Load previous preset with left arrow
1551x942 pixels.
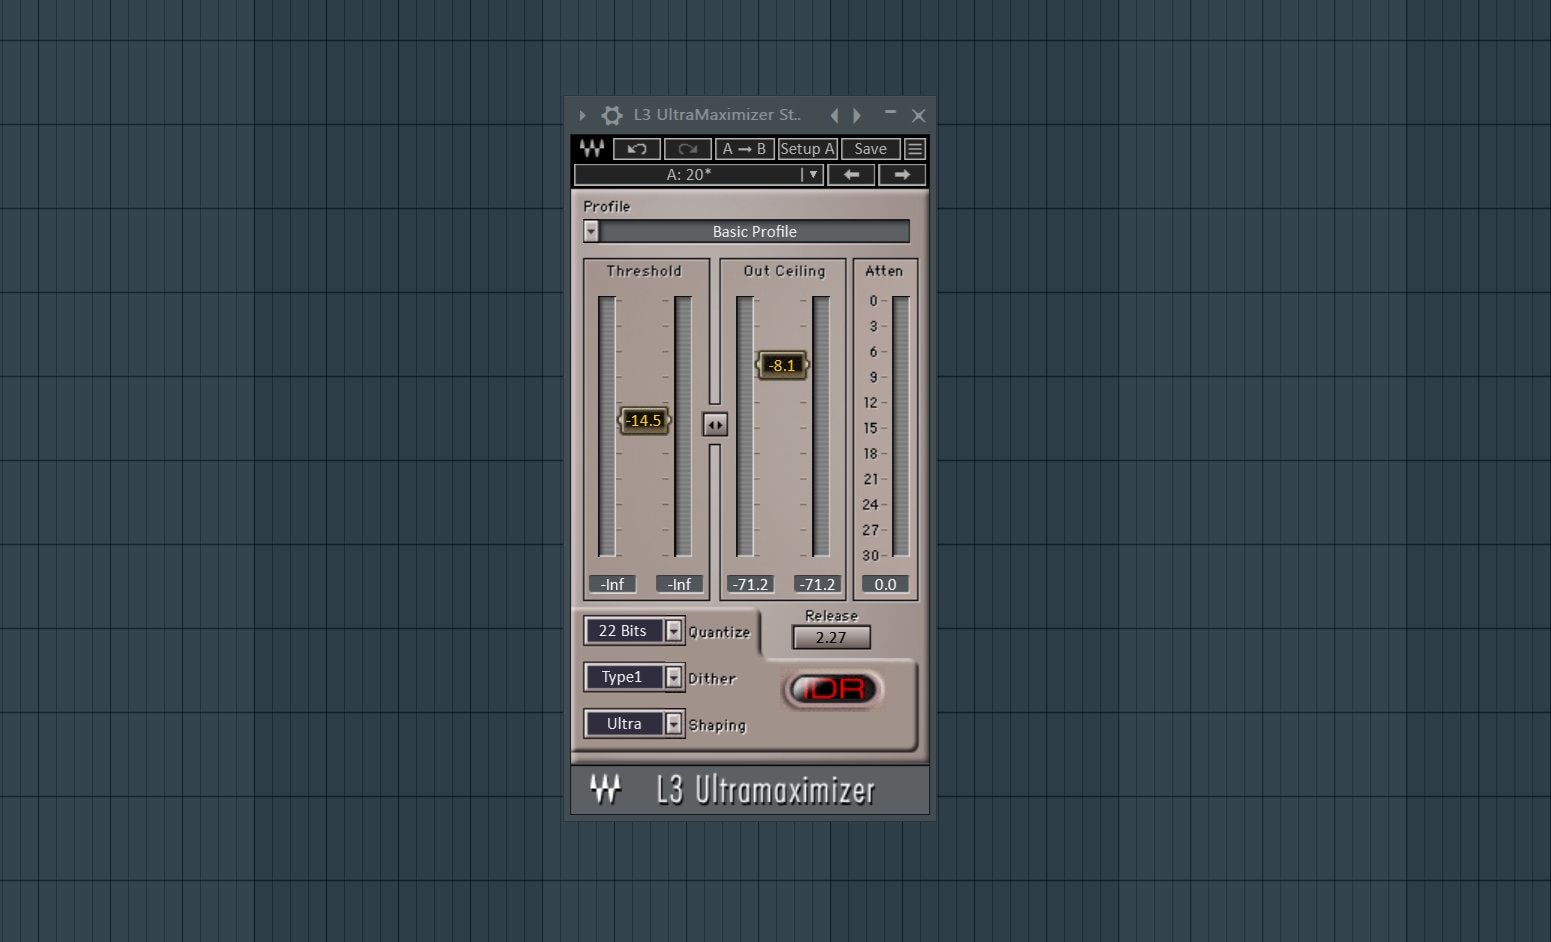[851, 175]
